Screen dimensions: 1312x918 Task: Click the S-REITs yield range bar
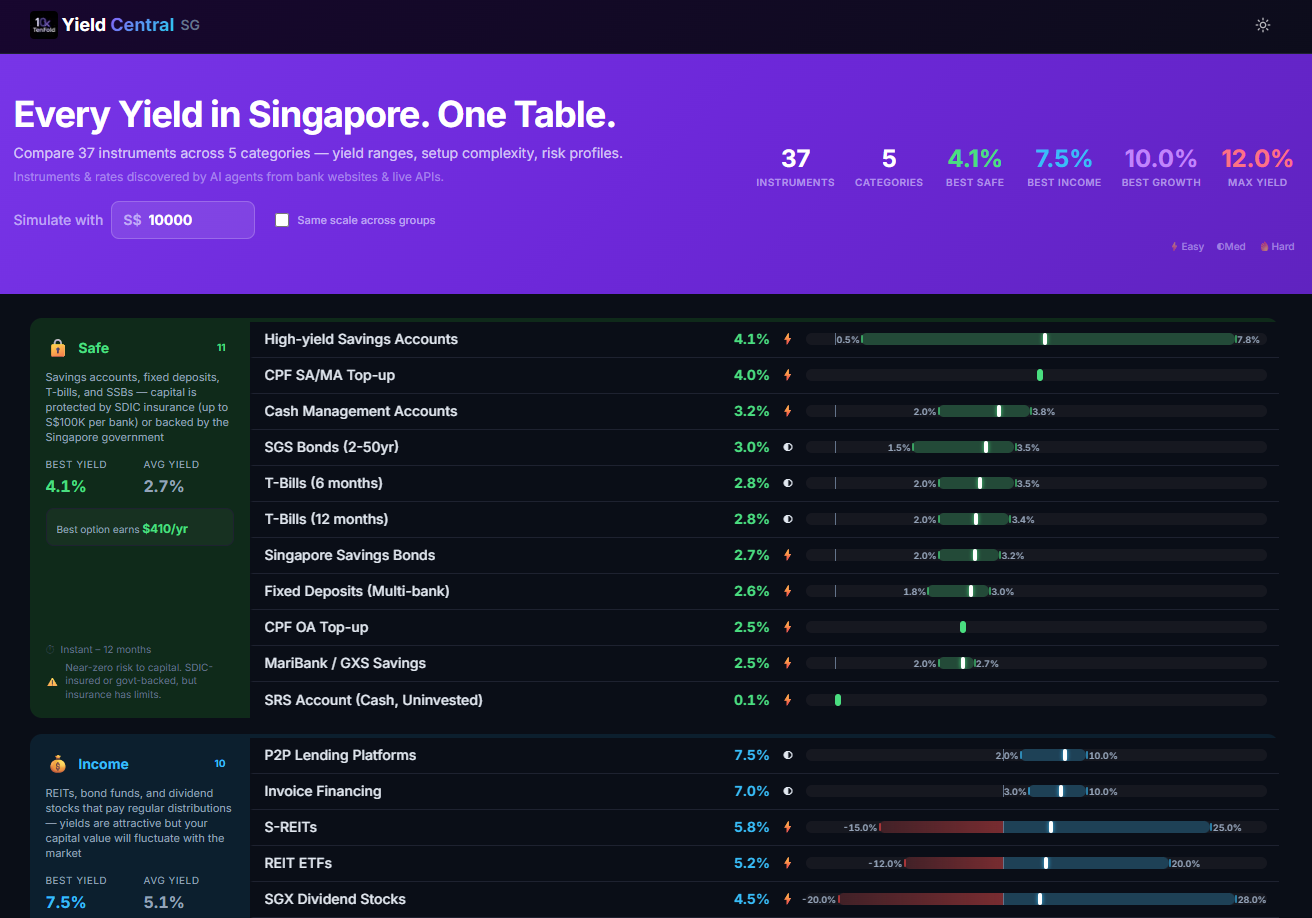click(x=1040, y=827)
